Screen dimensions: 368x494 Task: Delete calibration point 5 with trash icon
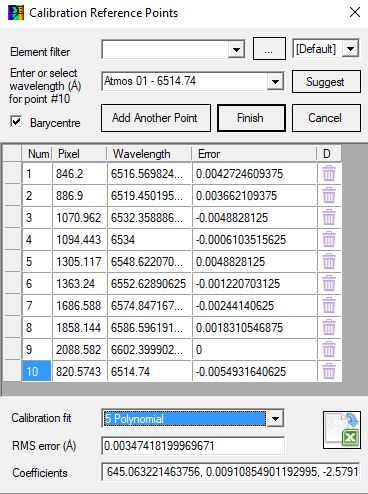click(329, 262)
